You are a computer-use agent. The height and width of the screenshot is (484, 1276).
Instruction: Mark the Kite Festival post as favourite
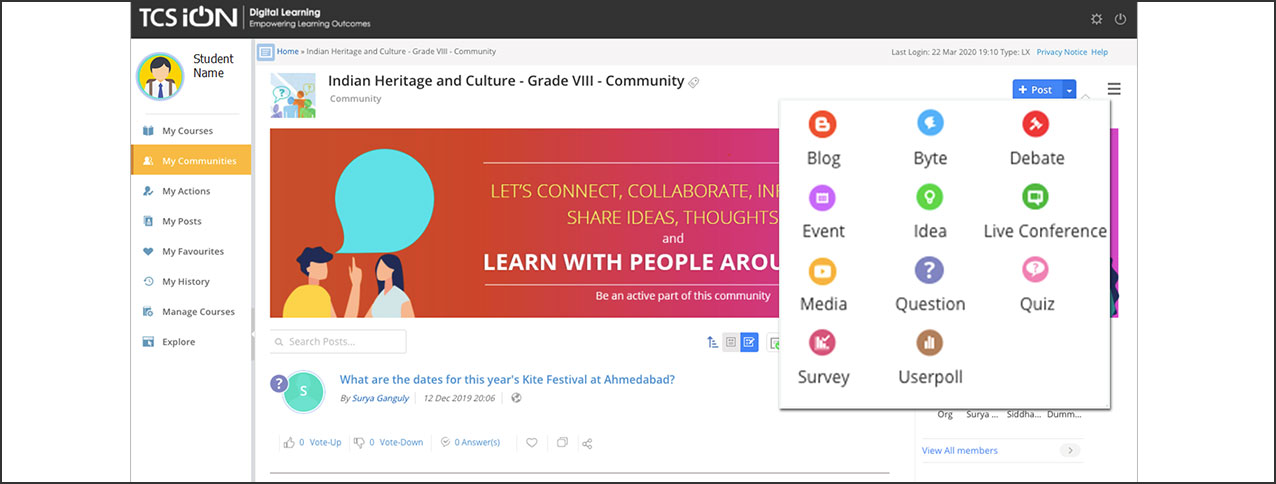[x=532, y=443]
